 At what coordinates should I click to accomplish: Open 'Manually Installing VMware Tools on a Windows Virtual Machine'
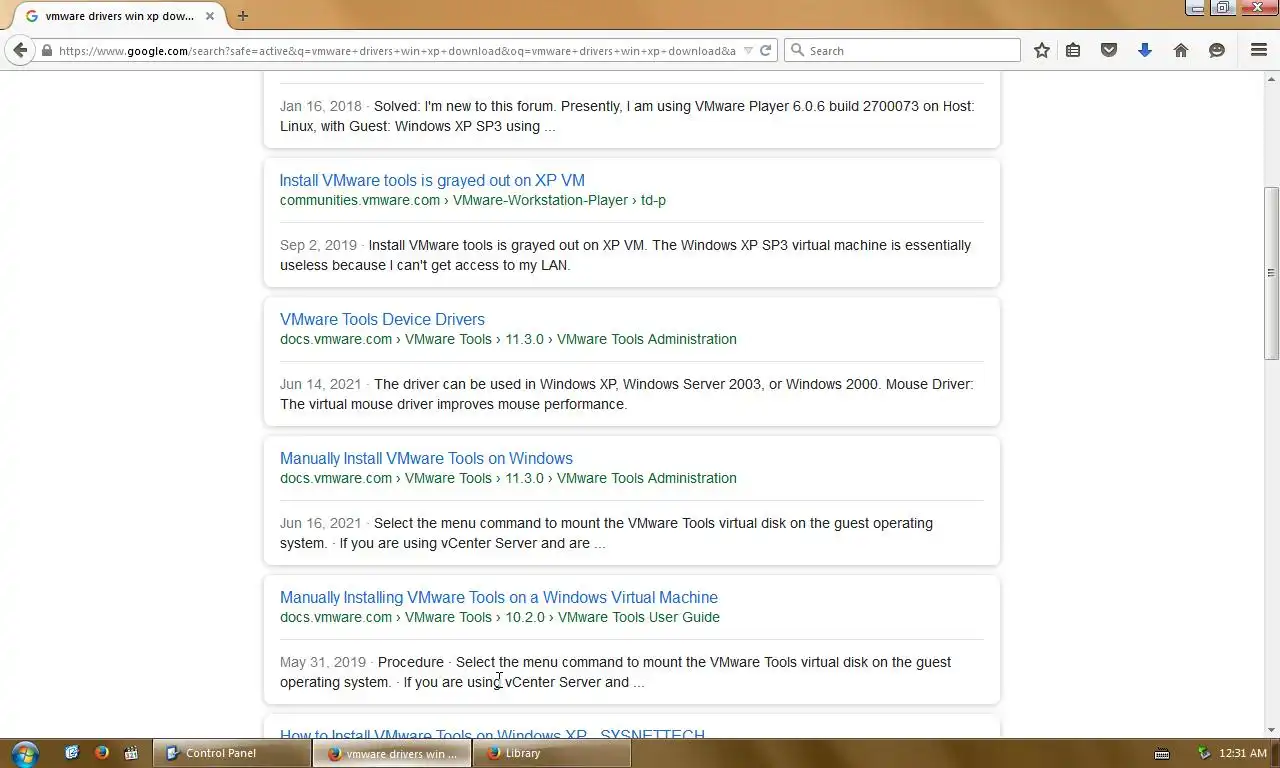[499, 597]
